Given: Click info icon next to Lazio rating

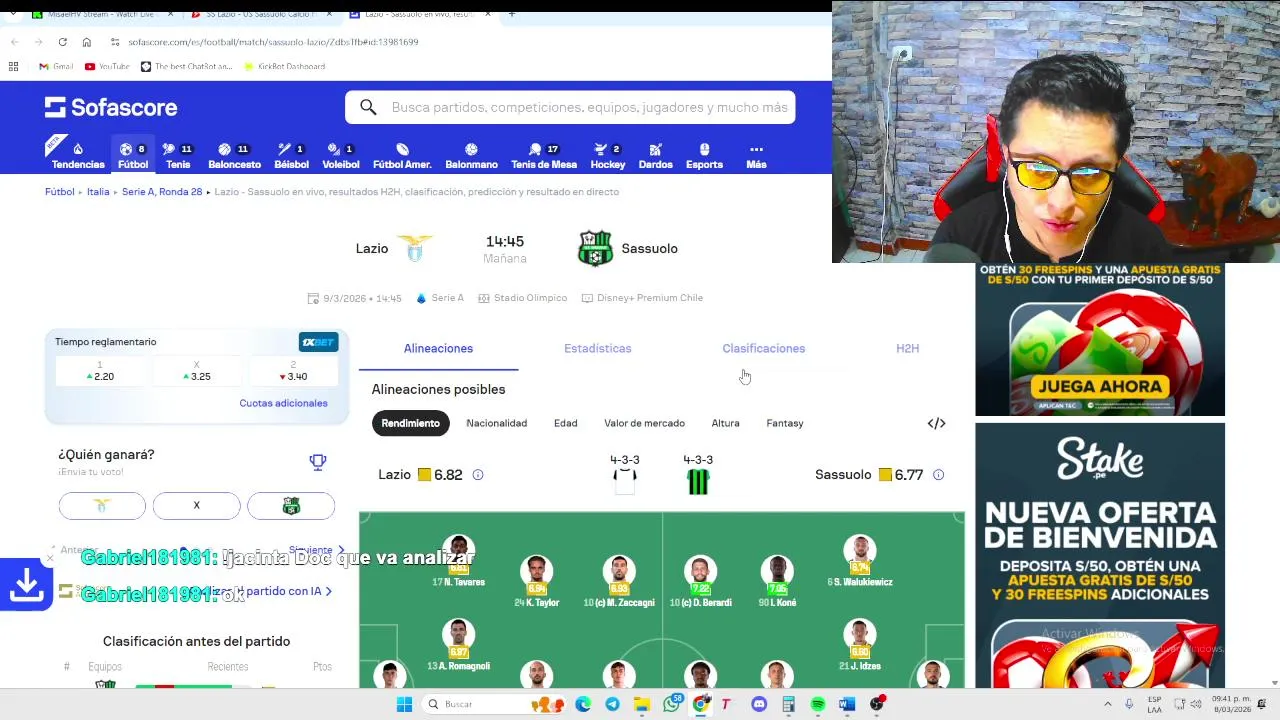Looking at the screenshot, I should (x=478, y=475).
